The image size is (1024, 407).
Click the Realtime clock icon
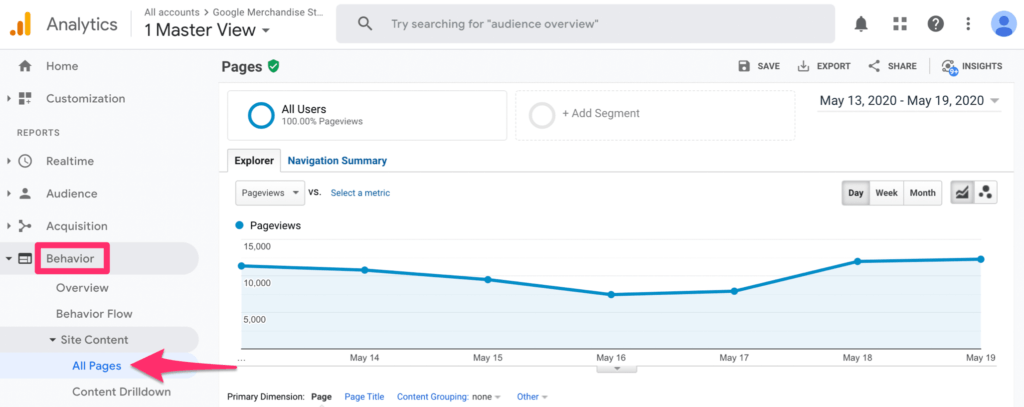[25, 161]
